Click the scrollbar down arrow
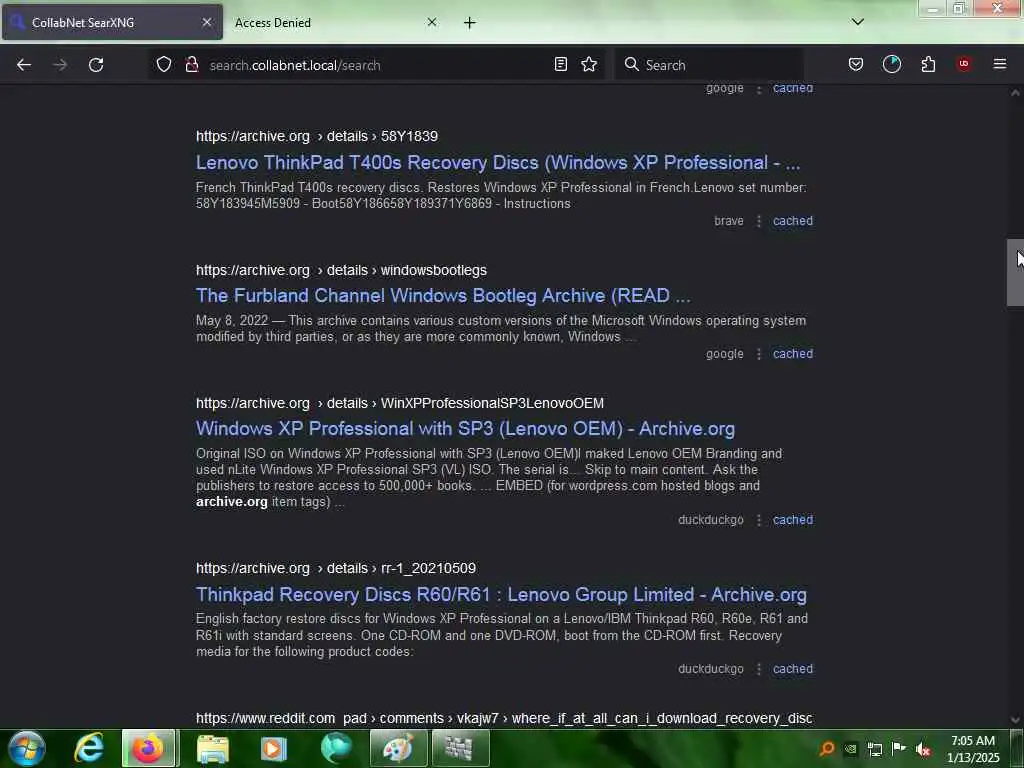The height and width of the screenshot is (768, 1024). tap(1014, 720)
